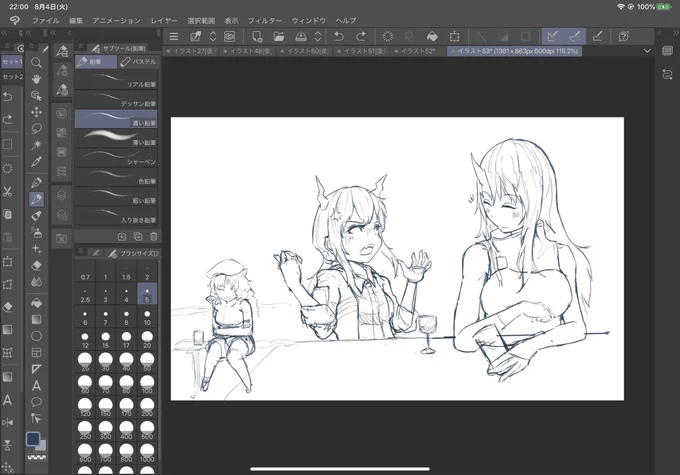Click the help question mark icon
The height and width of the screenshot is (475, 680).
click(624, 36)
